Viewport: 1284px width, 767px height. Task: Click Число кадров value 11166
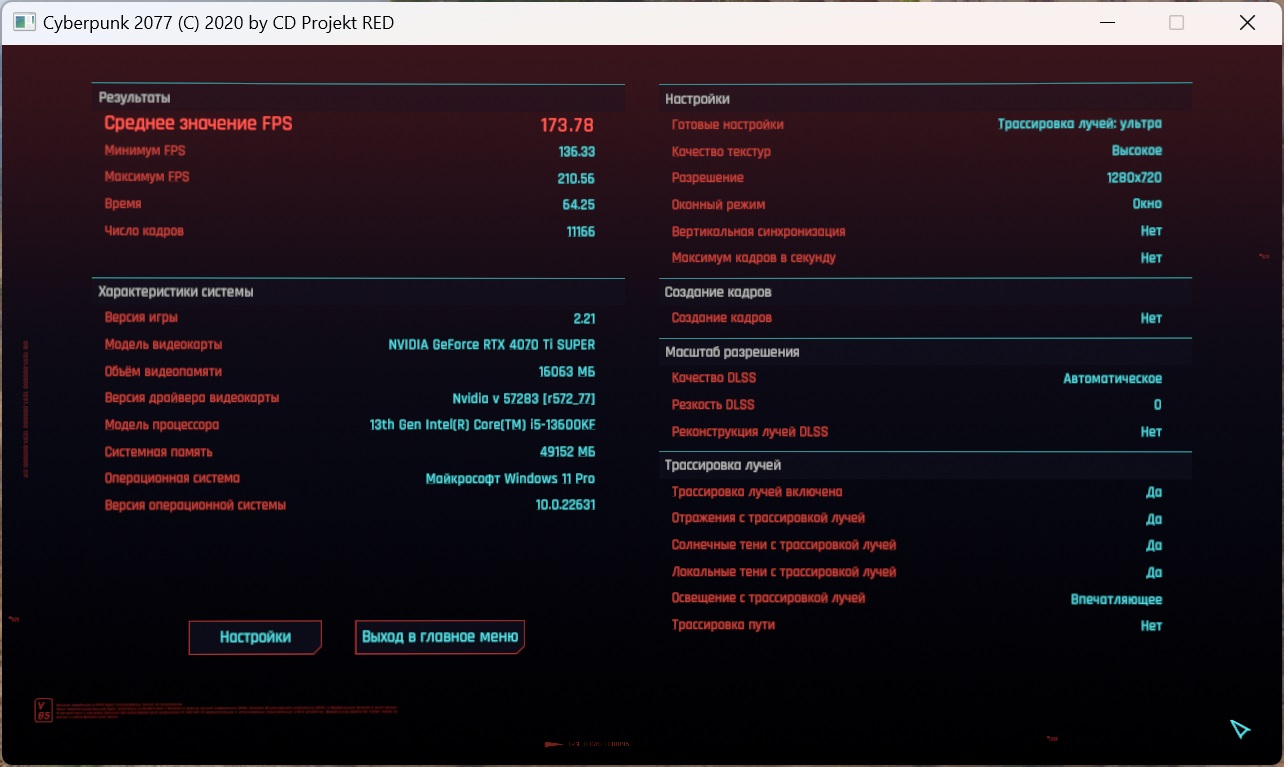point(581,232)
